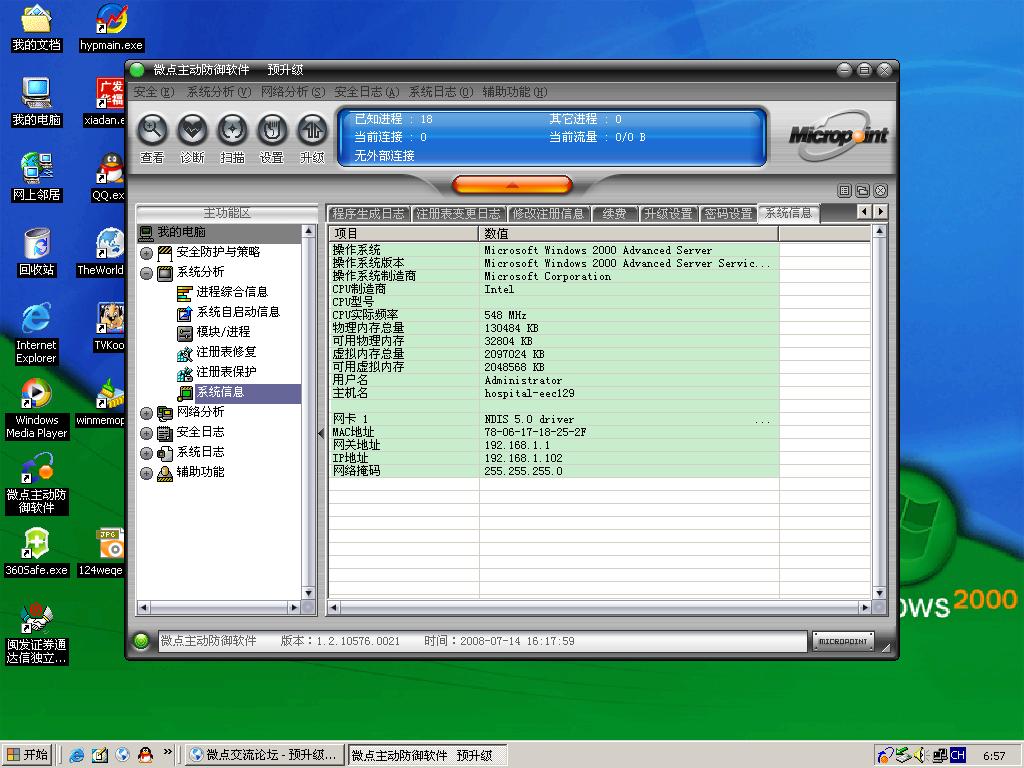Launch QQ penguin from quick launch bar

point(145,755)
